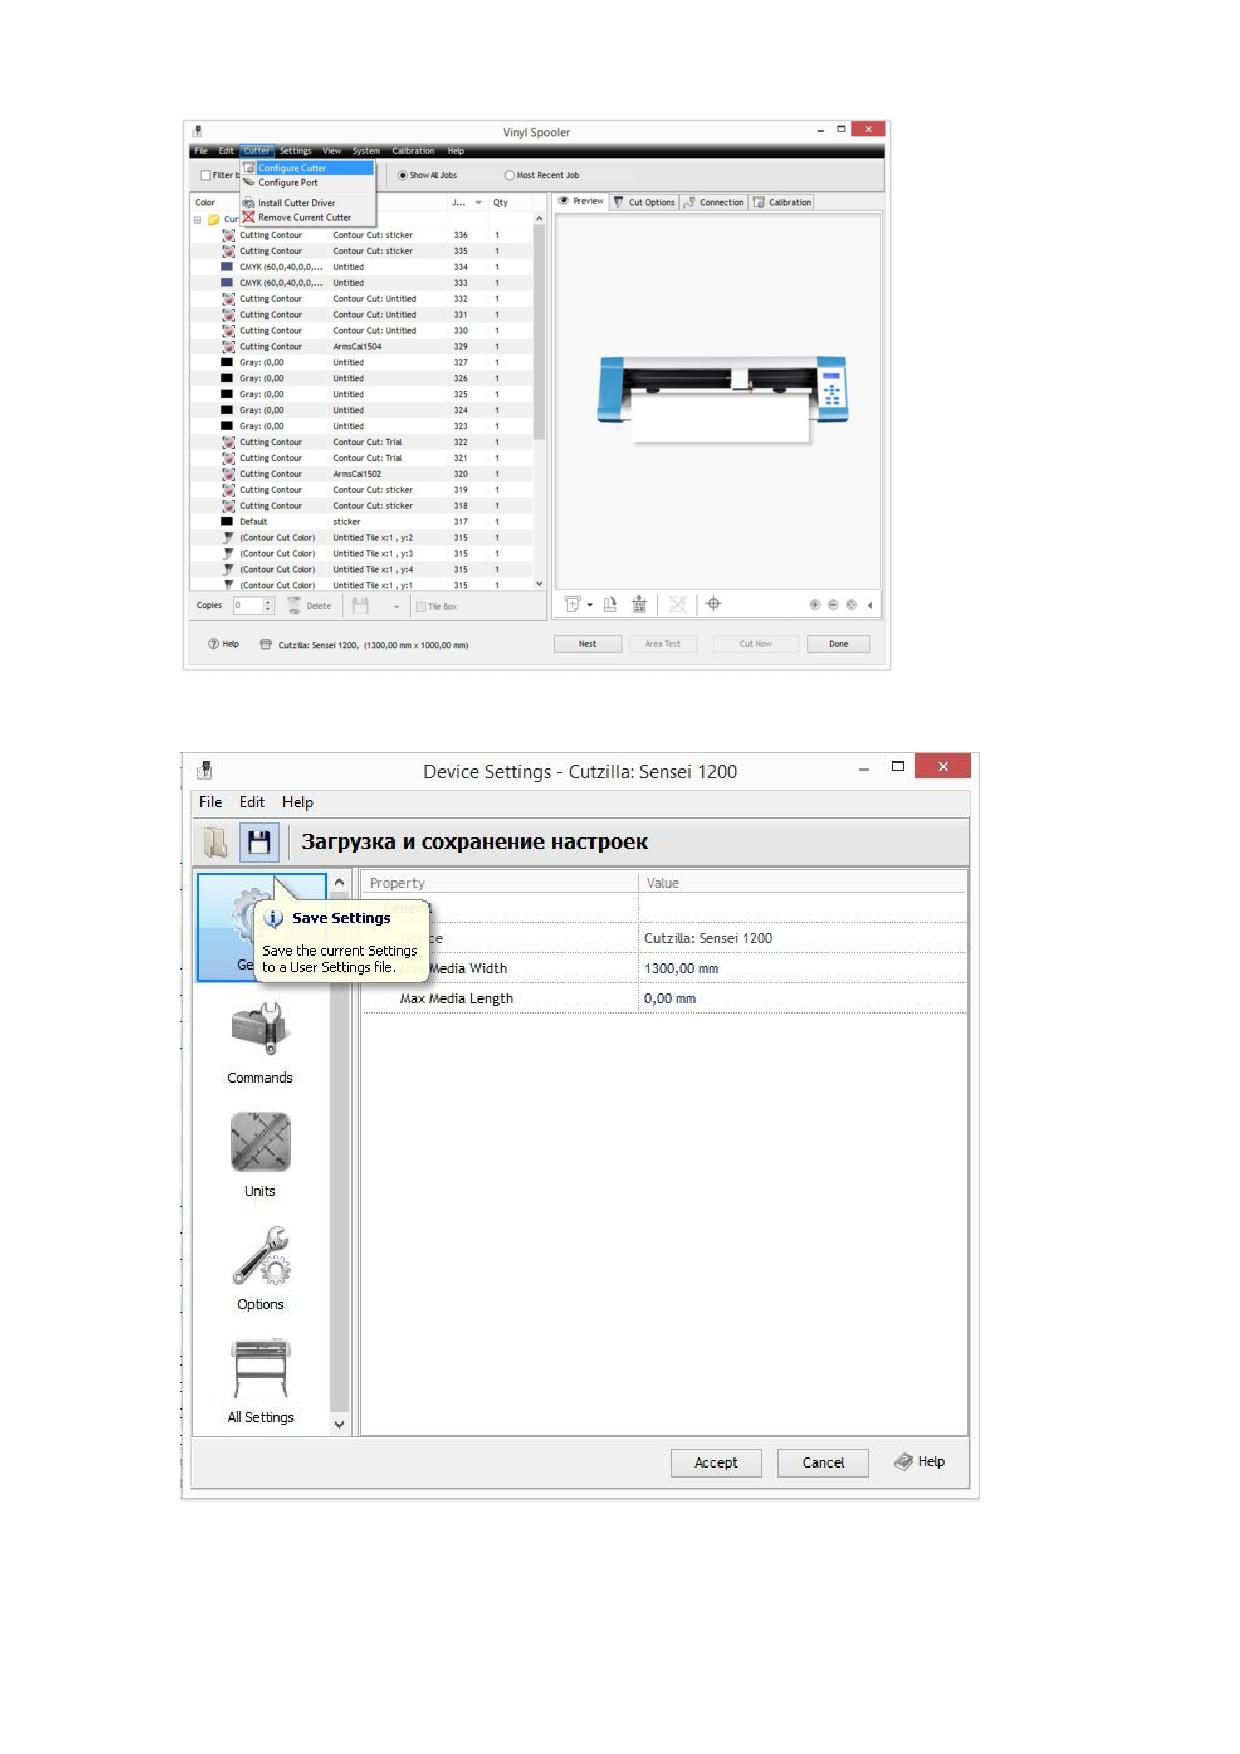The height and width of the screenshot is (1754, 1240).
Task: Select Options category in Device Settings
Action: (260, 1269)
